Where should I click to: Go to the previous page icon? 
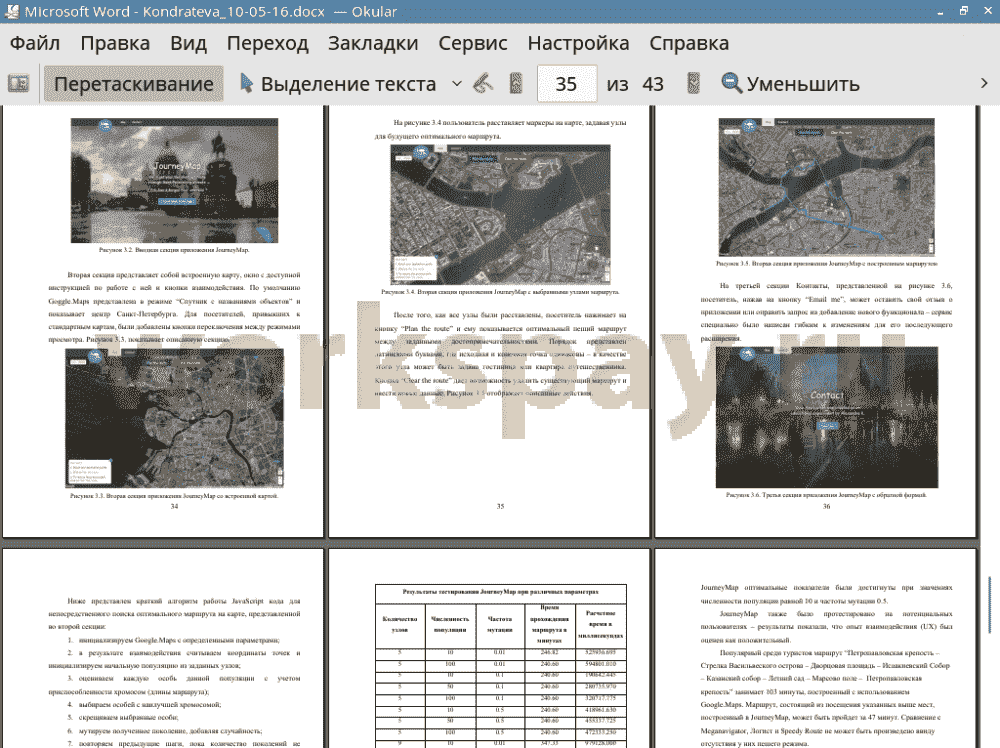tap(516, 84)
